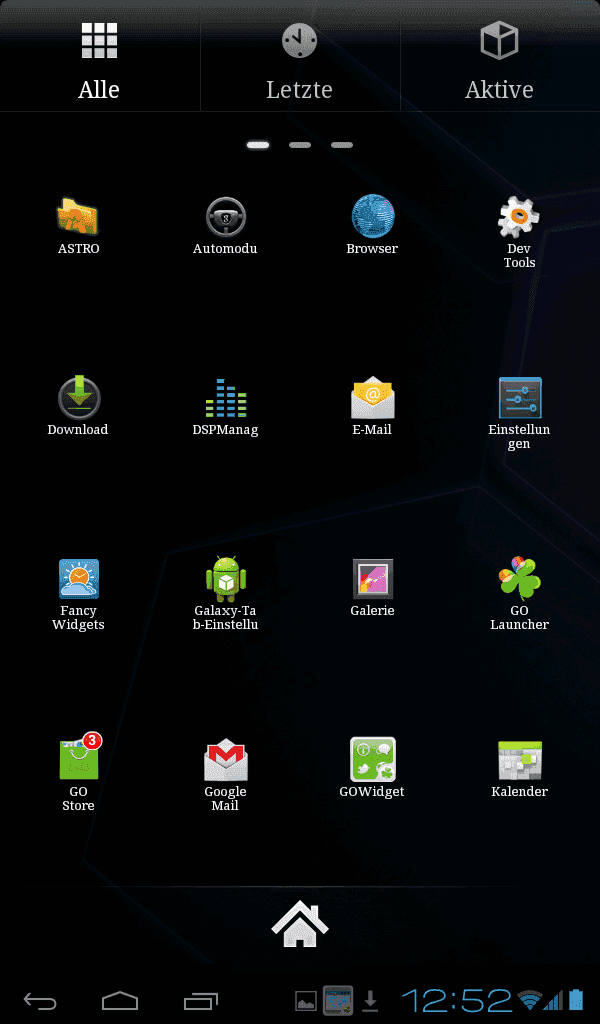
Task: Launch DSPManager equalizer app
Action: pos(225,398)
